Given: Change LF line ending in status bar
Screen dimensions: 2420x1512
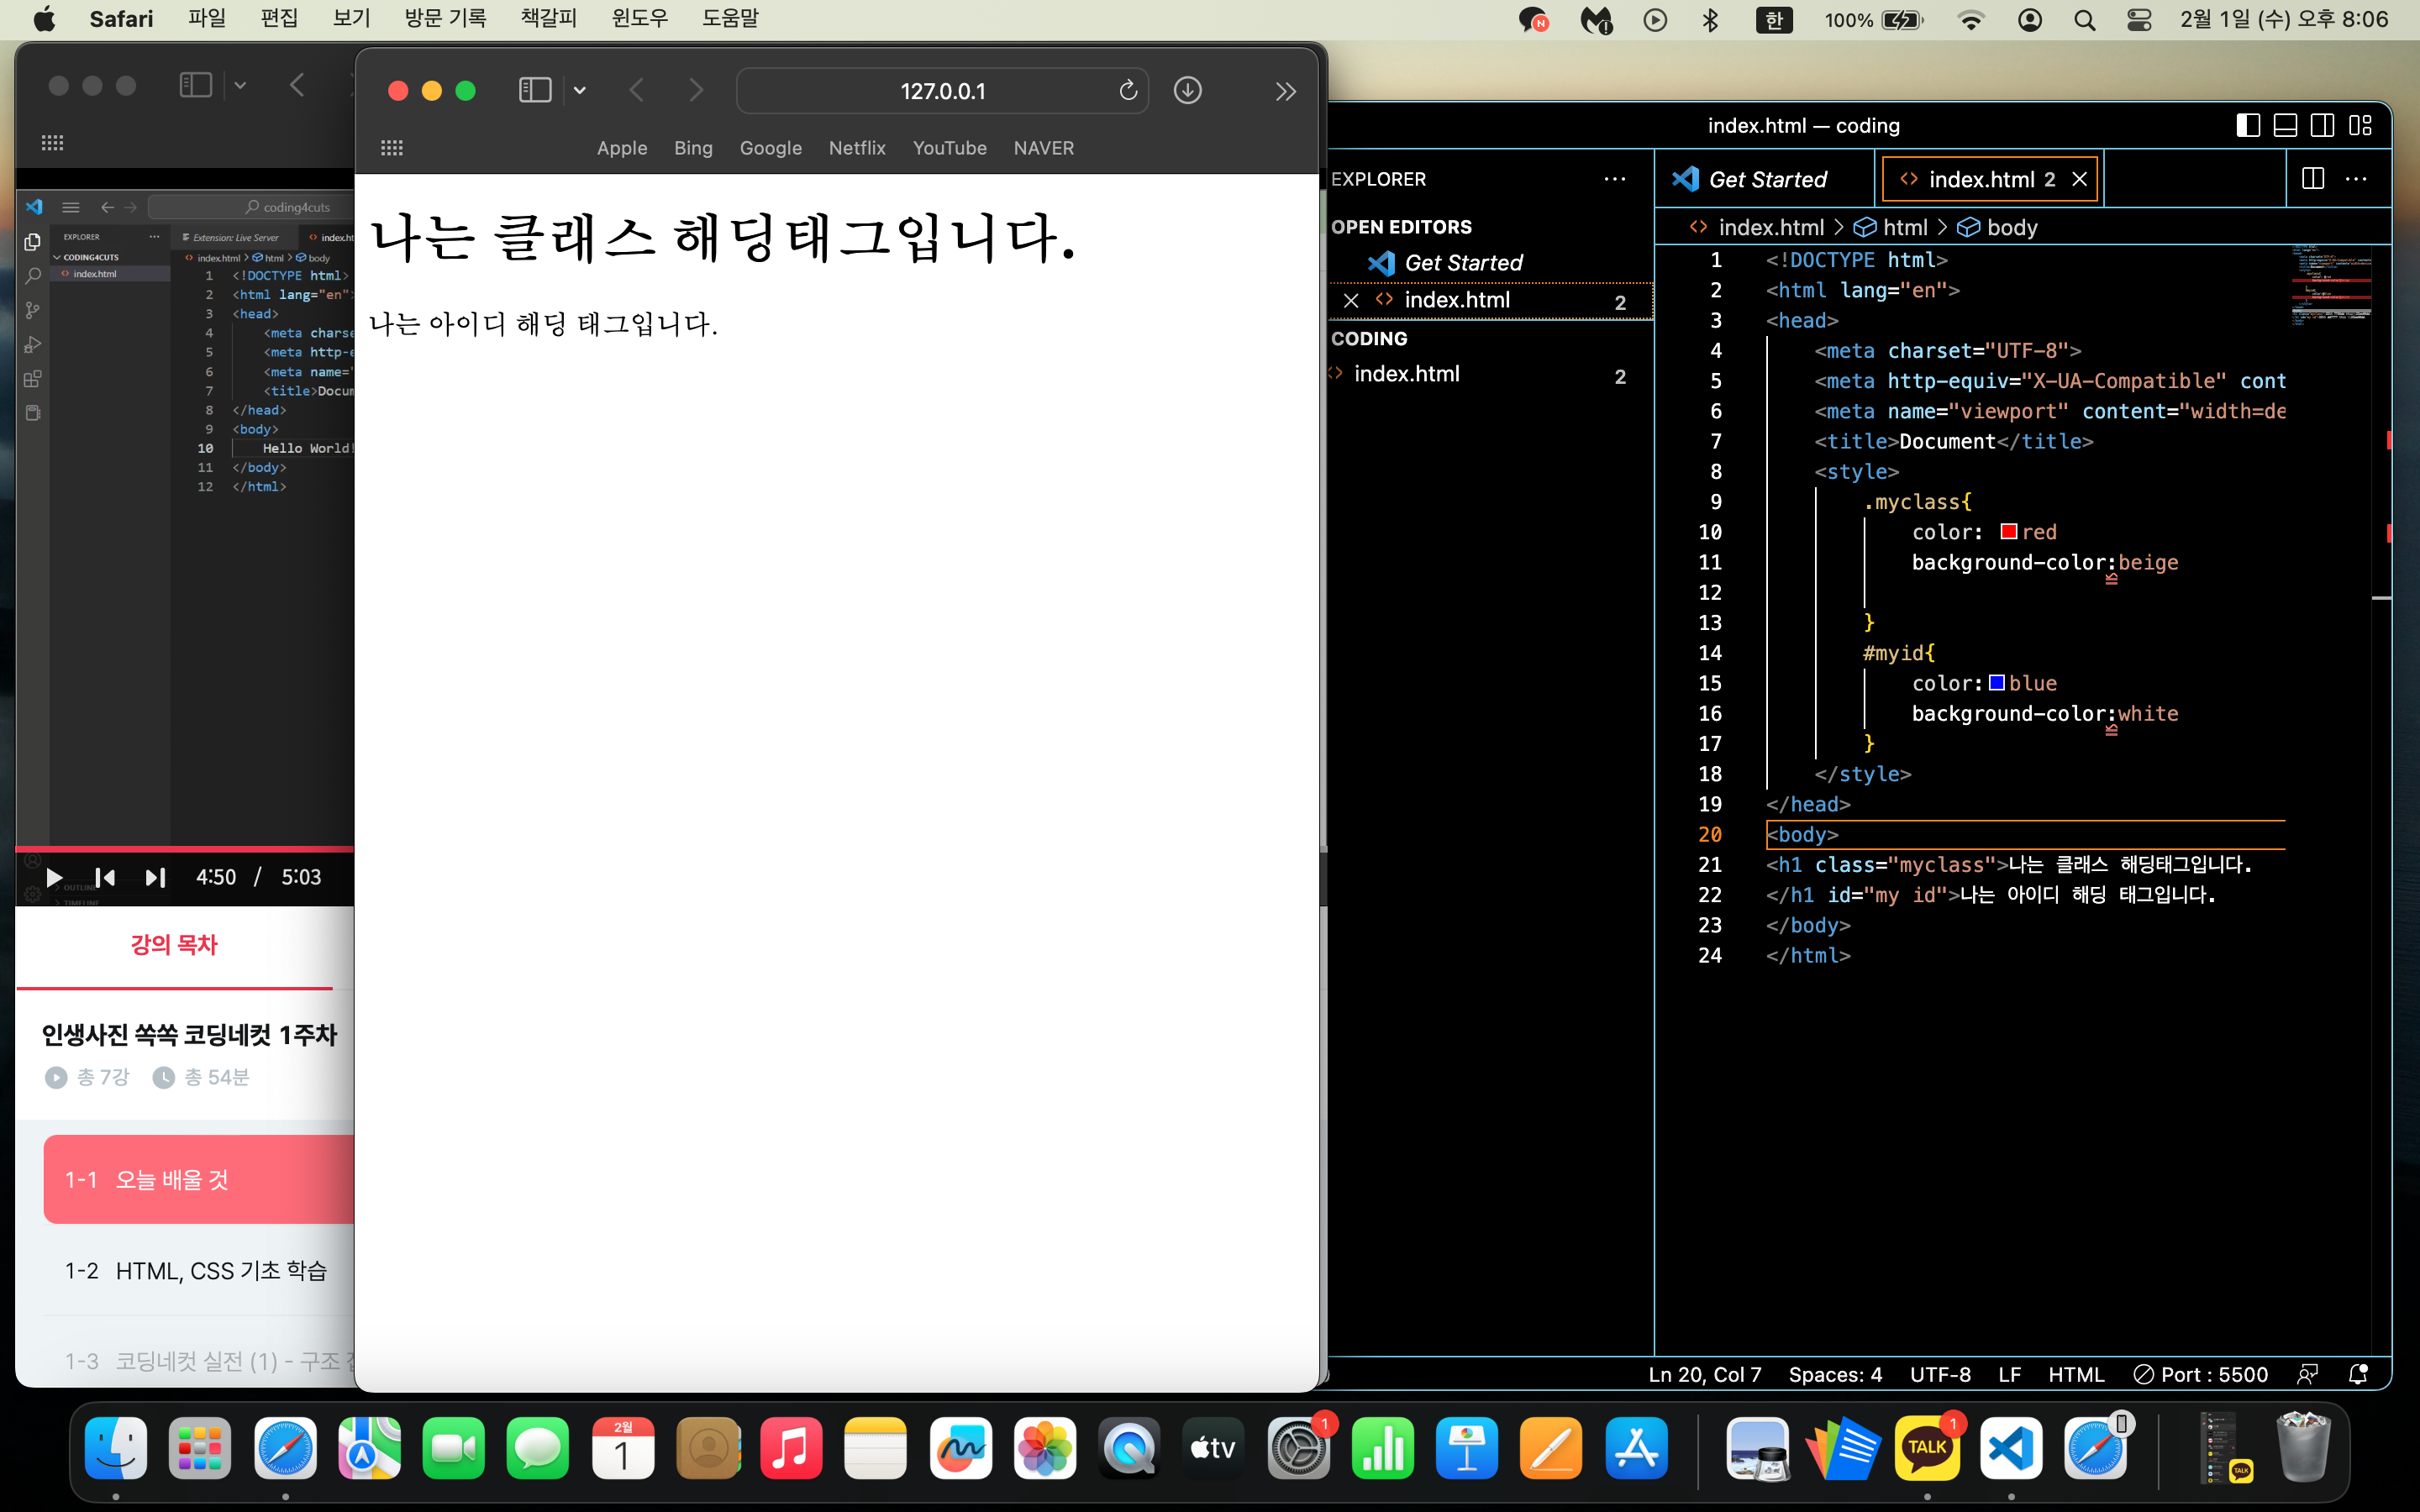Looking at the screenshot, I should tap(2009, 1374).
